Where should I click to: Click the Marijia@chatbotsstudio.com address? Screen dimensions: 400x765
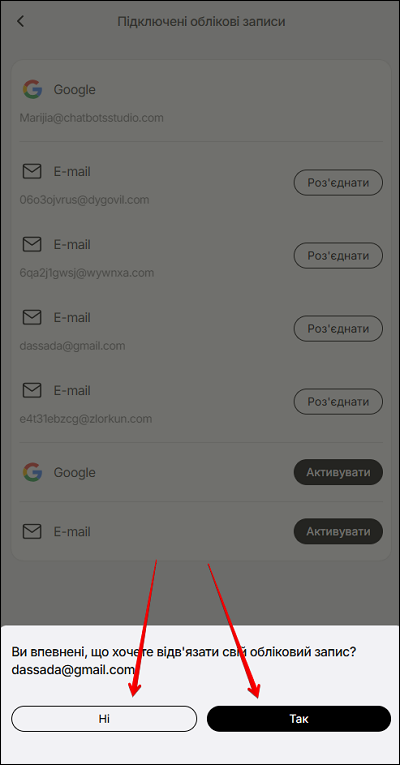[x=91, y=118]
